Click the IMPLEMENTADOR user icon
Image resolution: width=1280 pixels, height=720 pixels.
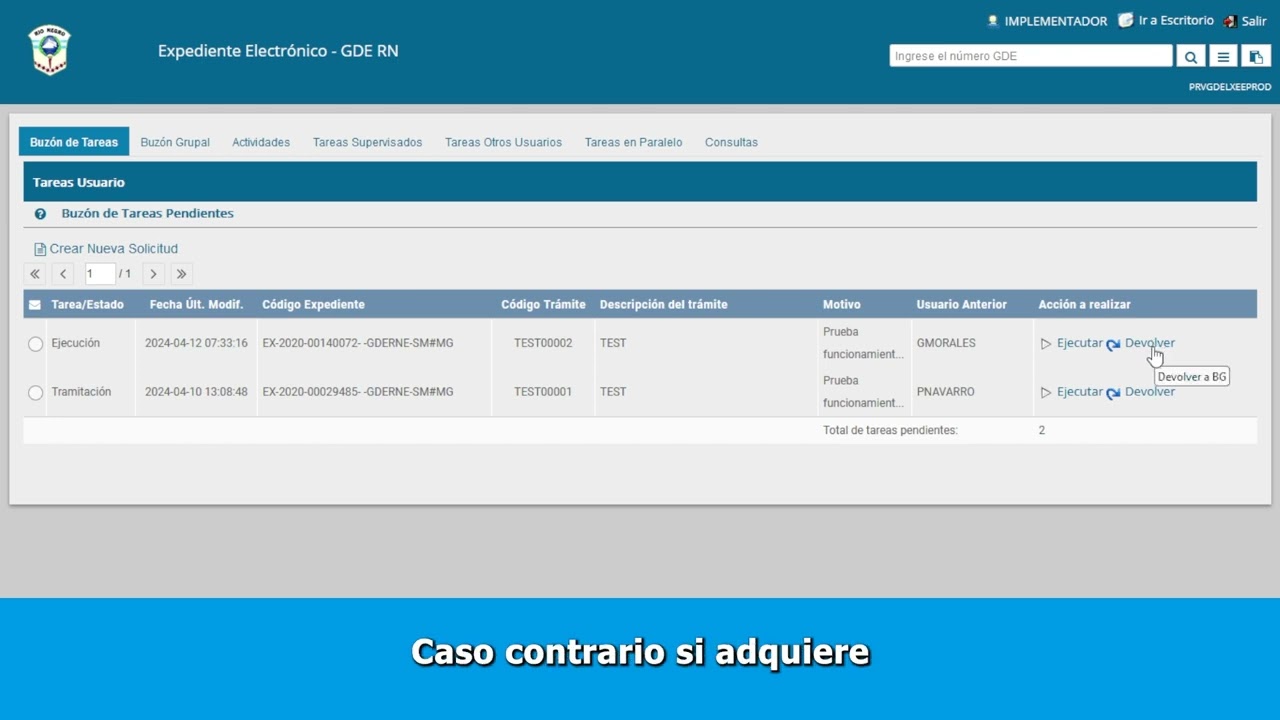(993, 21)
